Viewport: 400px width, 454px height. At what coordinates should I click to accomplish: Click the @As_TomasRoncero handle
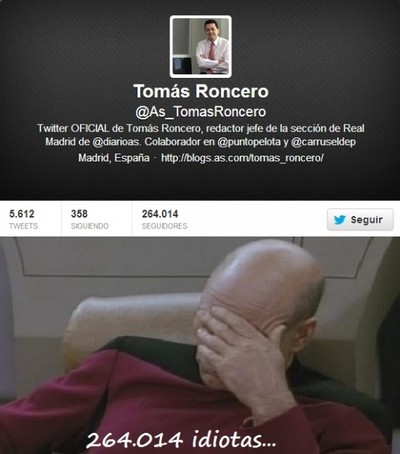click(200, 112)
